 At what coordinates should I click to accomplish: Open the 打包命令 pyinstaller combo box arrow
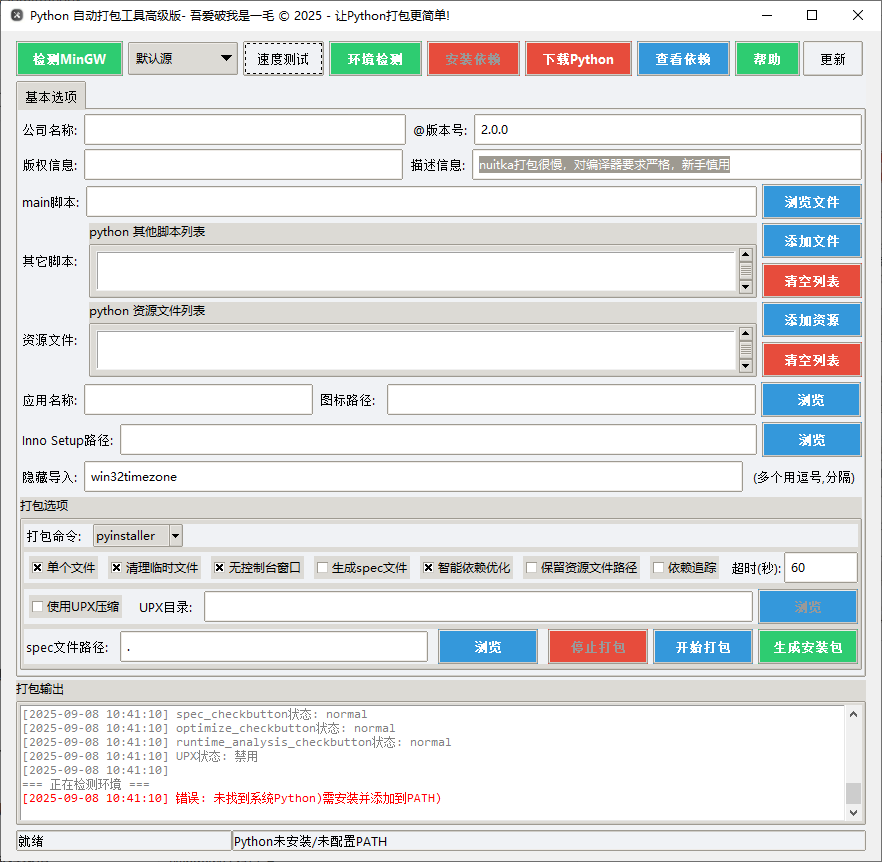click(176, 536)
